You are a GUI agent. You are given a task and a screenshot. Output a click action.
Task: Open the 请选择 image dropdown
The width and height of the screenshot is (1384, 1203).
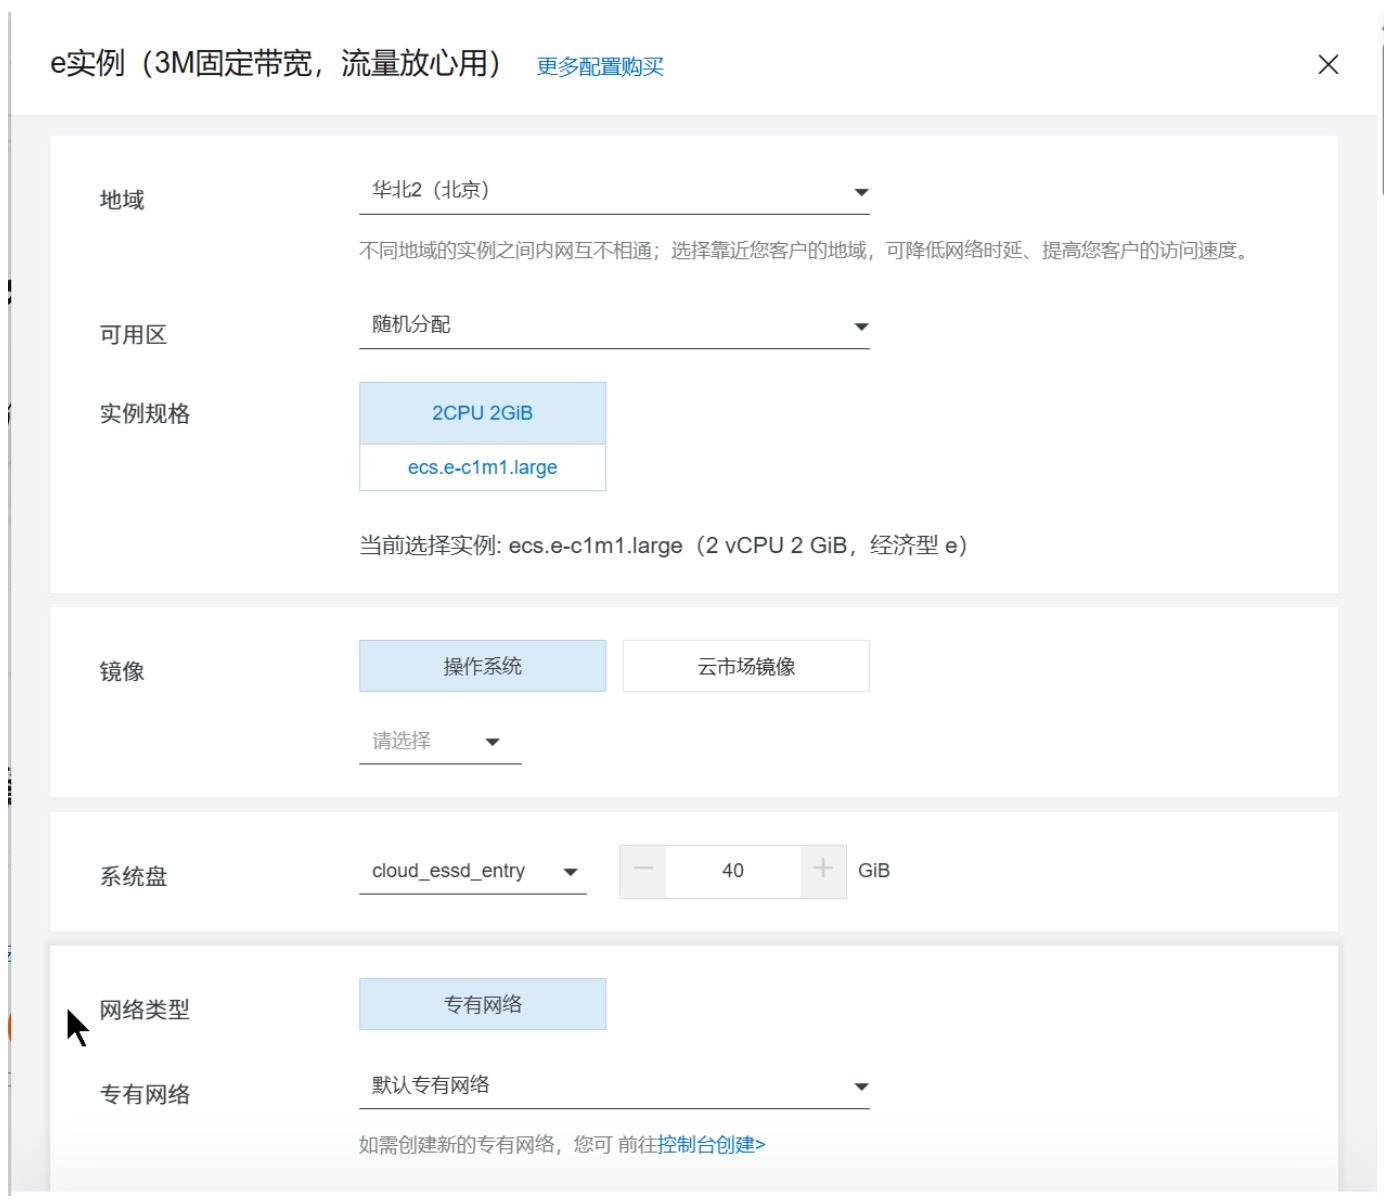point(440,741)
